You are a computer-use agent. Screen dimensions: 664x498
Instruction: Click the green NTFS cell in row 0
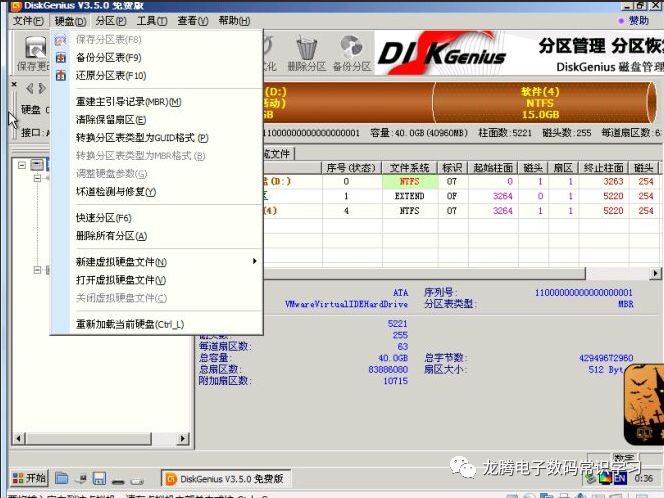click(410, 182)
